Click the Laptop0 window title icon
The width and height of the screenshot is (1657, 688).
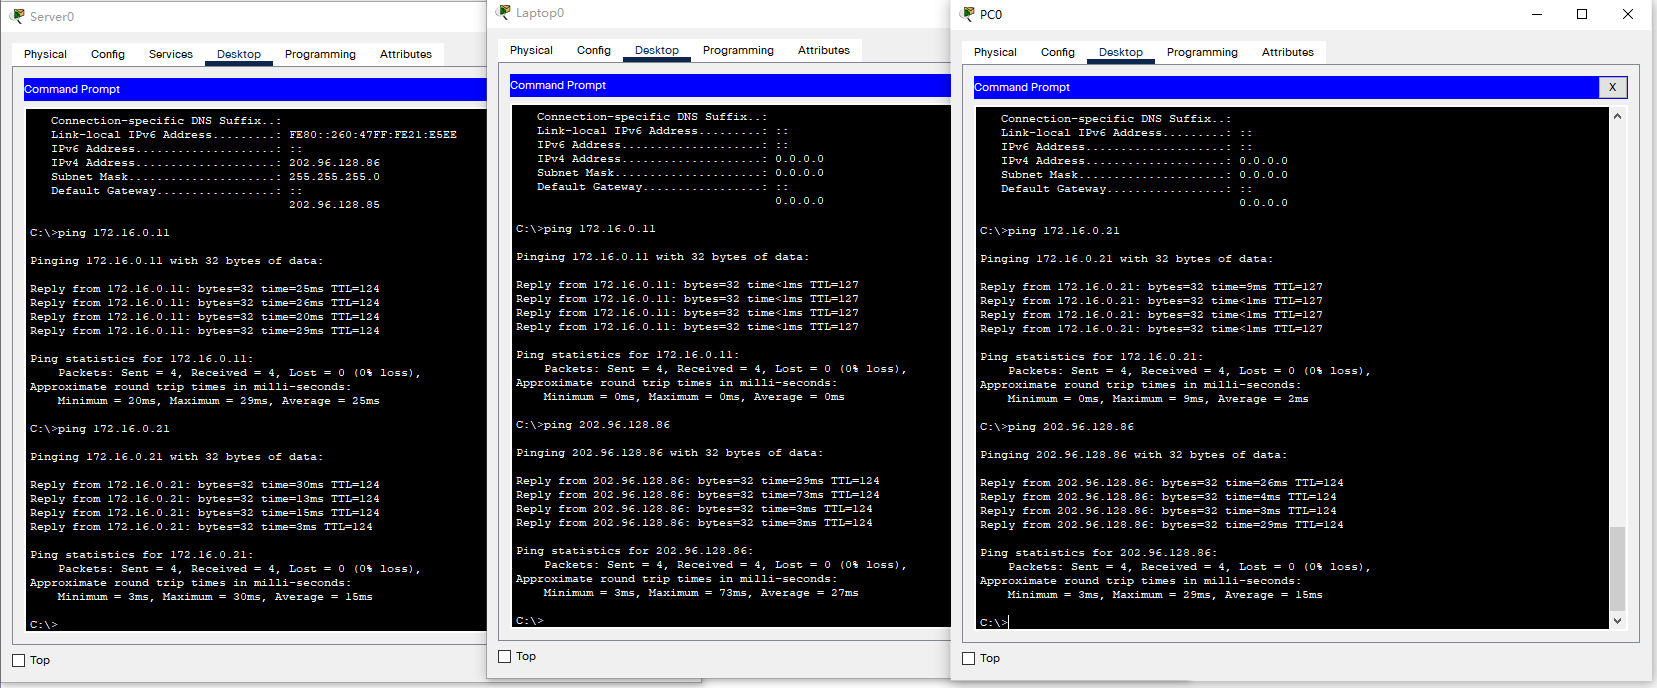tap(504, 12)
